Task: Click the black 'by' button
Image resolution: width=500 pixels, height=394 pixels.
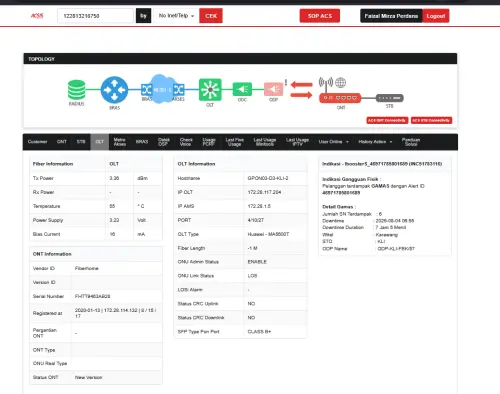Action: [x=143, y=16]
